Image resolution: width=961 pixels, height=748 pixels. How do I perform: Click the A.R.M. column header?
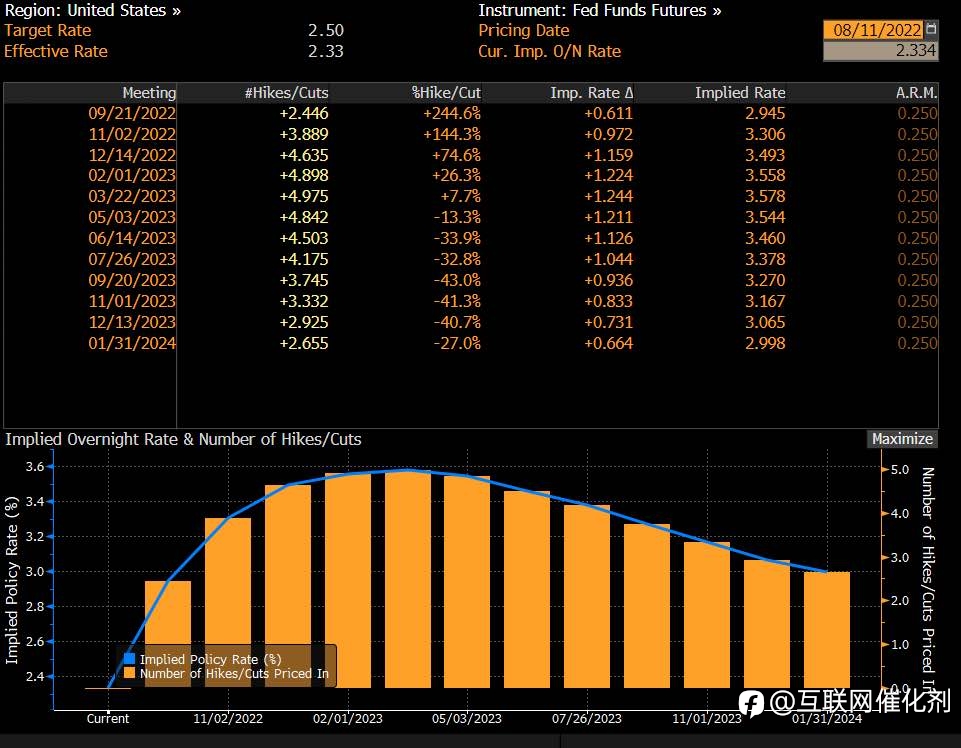(916, 93)
